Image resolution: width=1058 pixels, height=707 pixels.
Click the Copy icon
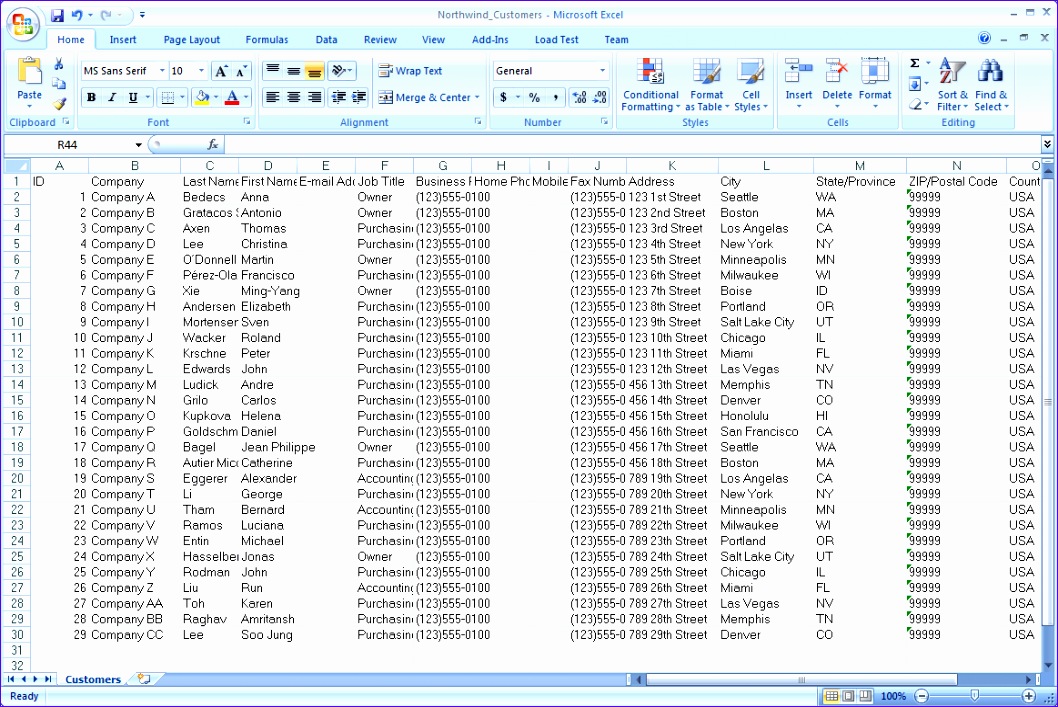(59, 84)
